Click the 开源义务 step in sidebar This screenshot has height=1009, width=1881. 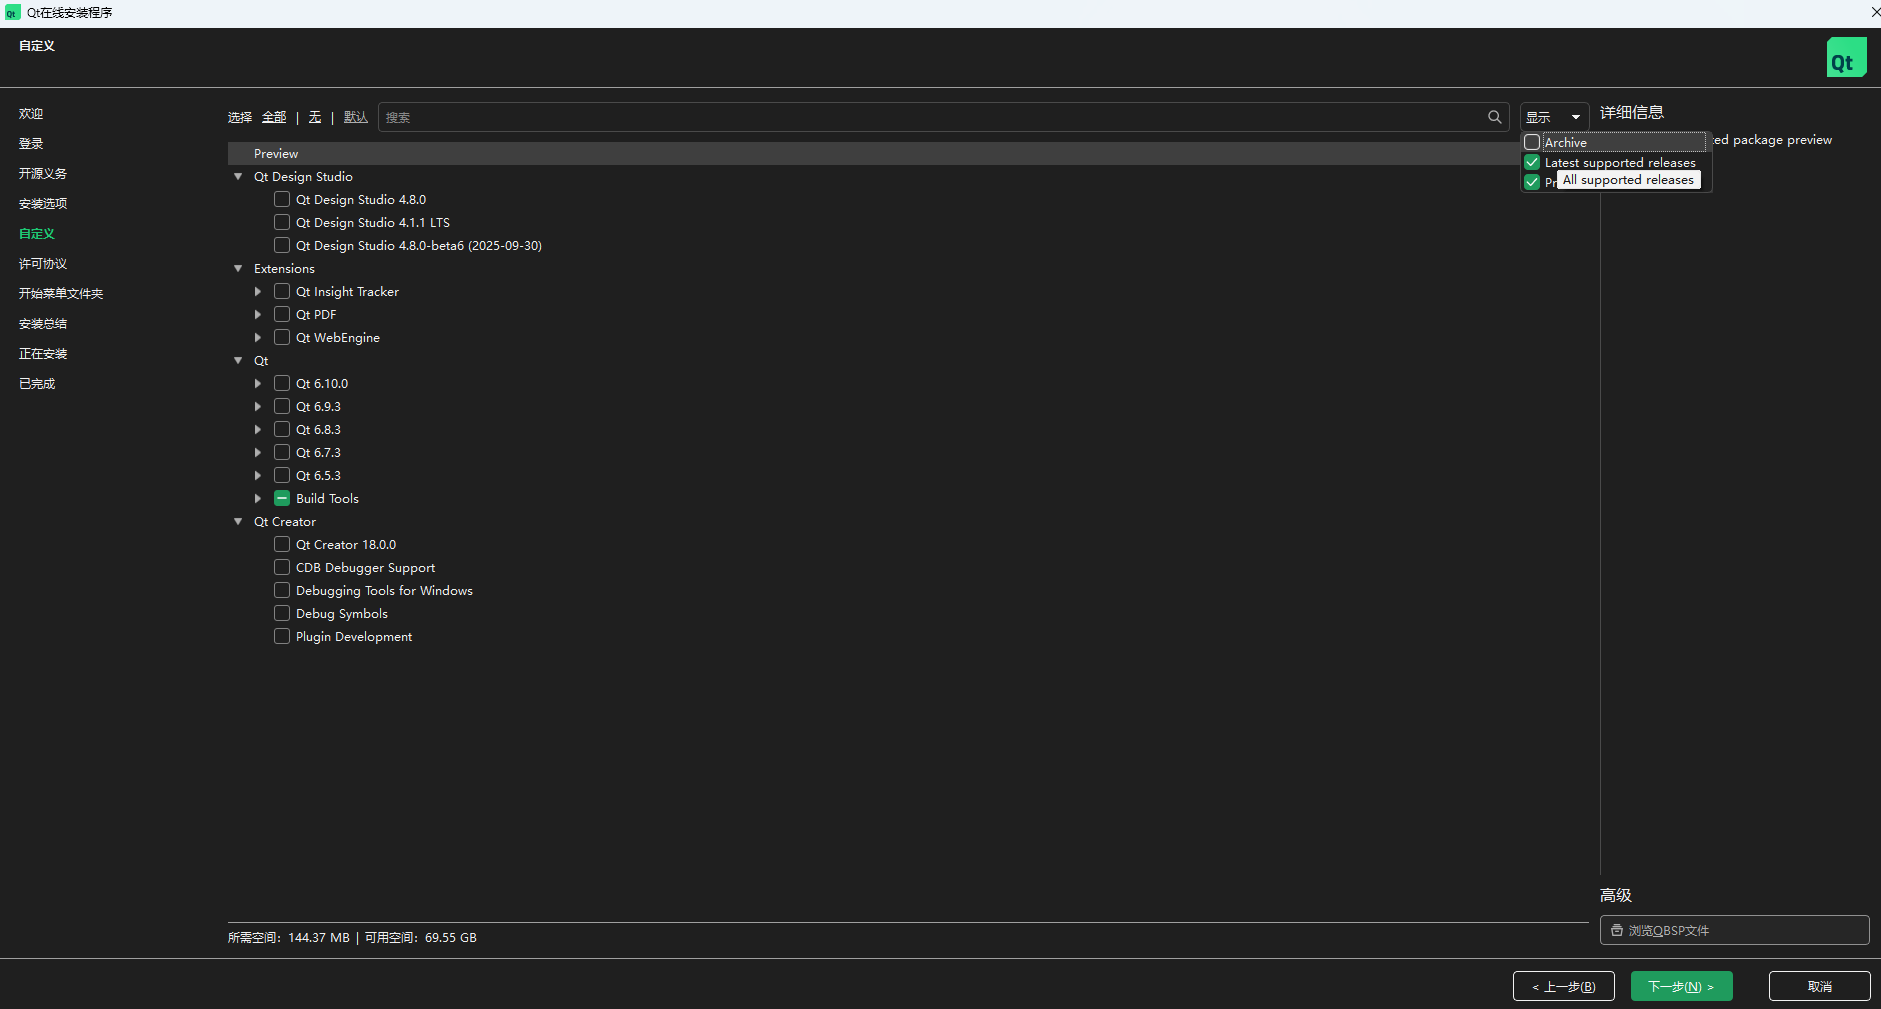coord(43,174)
